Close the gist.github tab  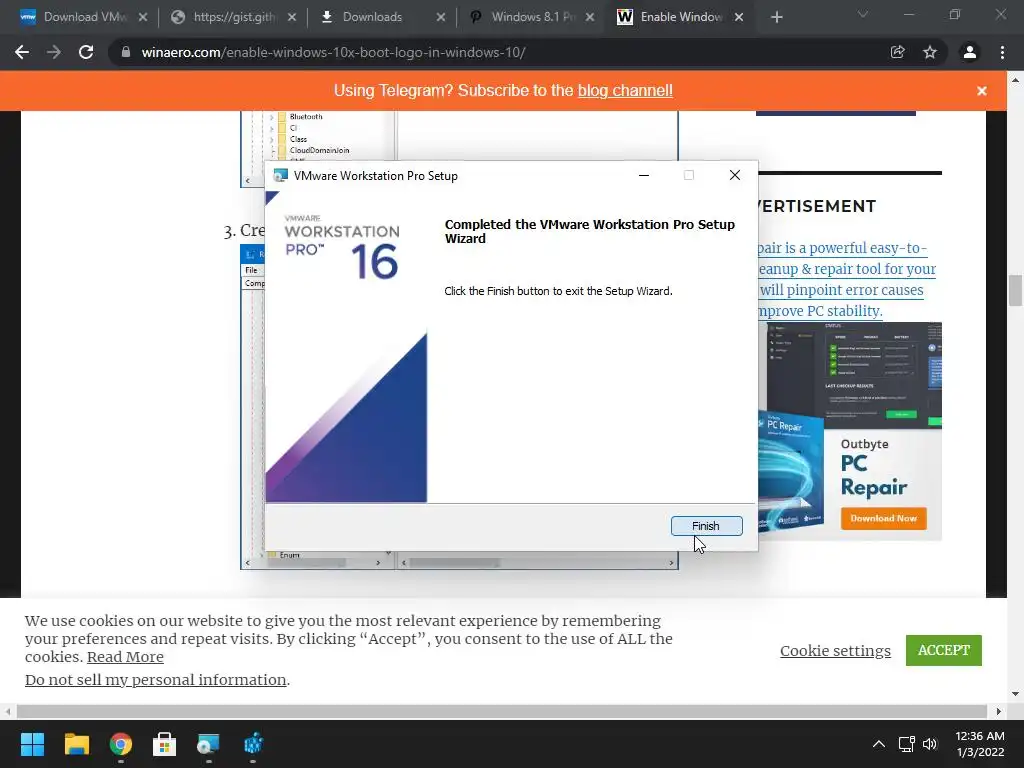point(292,17)
